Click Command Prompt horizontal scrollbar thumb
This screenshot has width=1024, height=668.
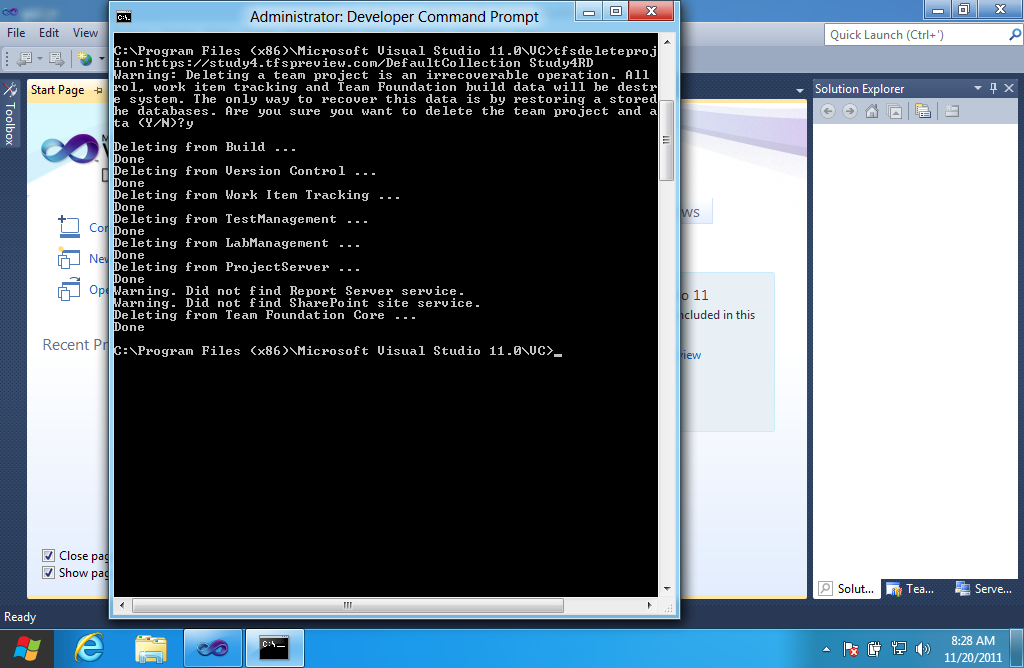point(347,605)
